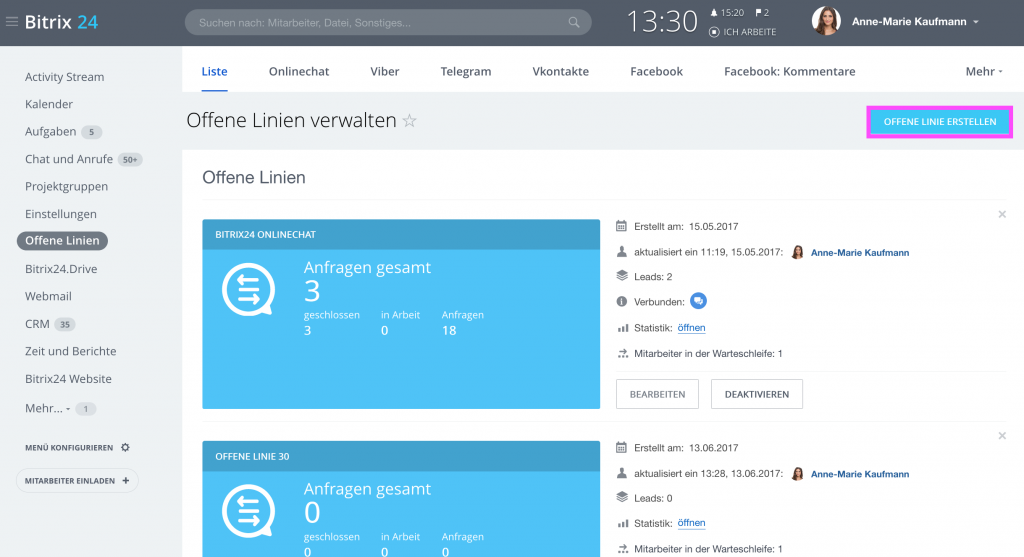
Task: Open Einstellungen in the sidebar
Action: [61, 214]
